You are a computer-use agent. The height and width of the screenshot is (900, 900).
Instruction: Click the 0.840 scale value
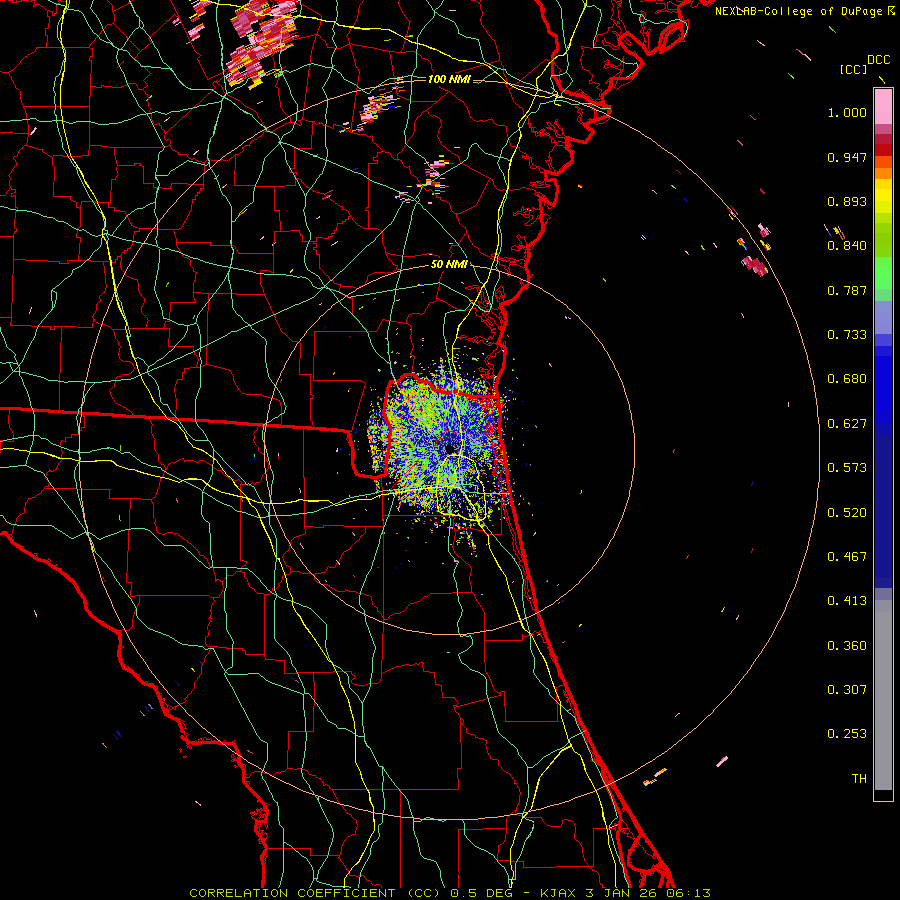point(847,246)
